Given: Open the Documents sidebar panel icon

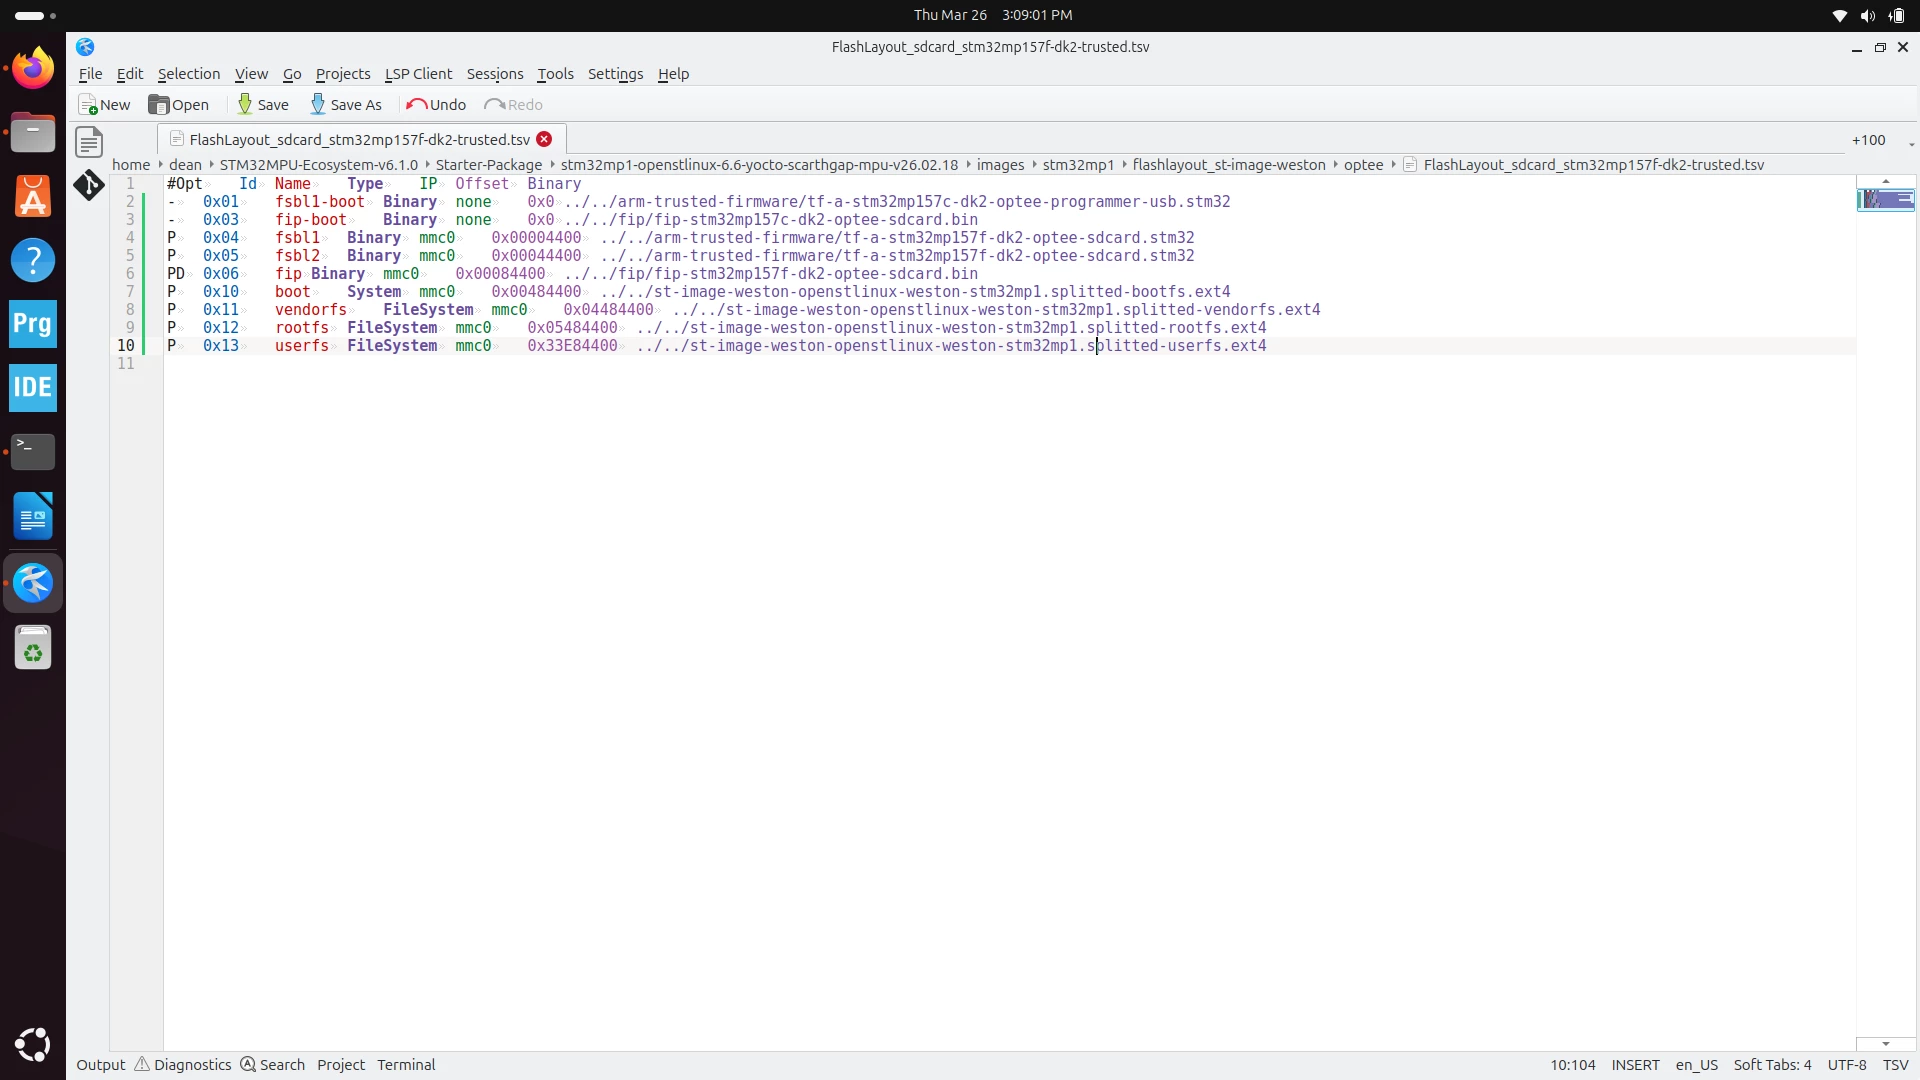Looking at the screenshot, I should pos(89,142).
